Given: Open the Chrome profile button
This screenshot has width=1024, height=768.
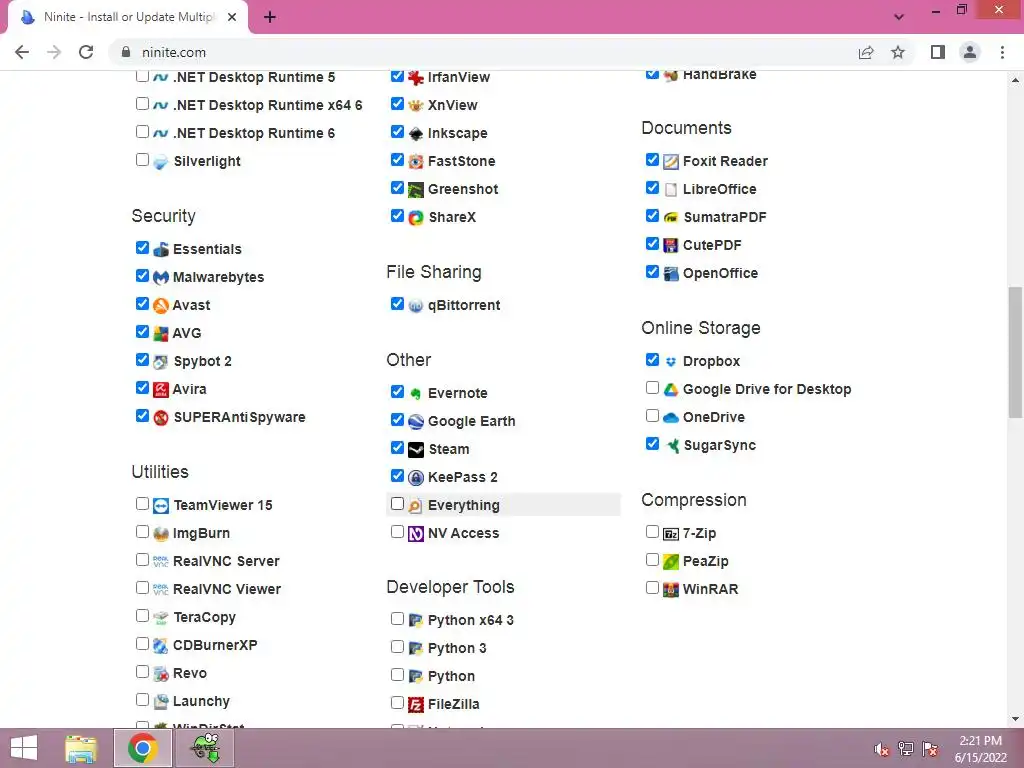Looking at the screenshot, I should coord(970,52).
